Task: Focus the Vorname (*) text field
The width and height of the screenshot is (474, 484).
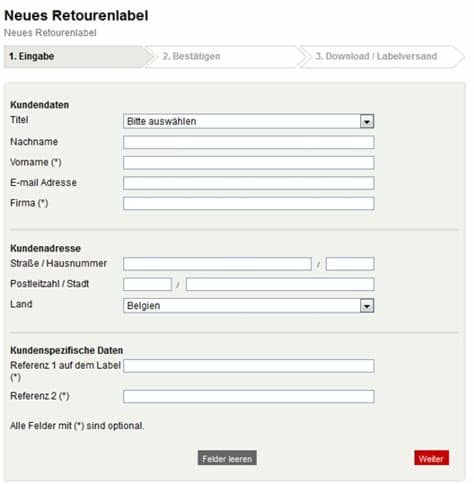Action: pos(248,163)
